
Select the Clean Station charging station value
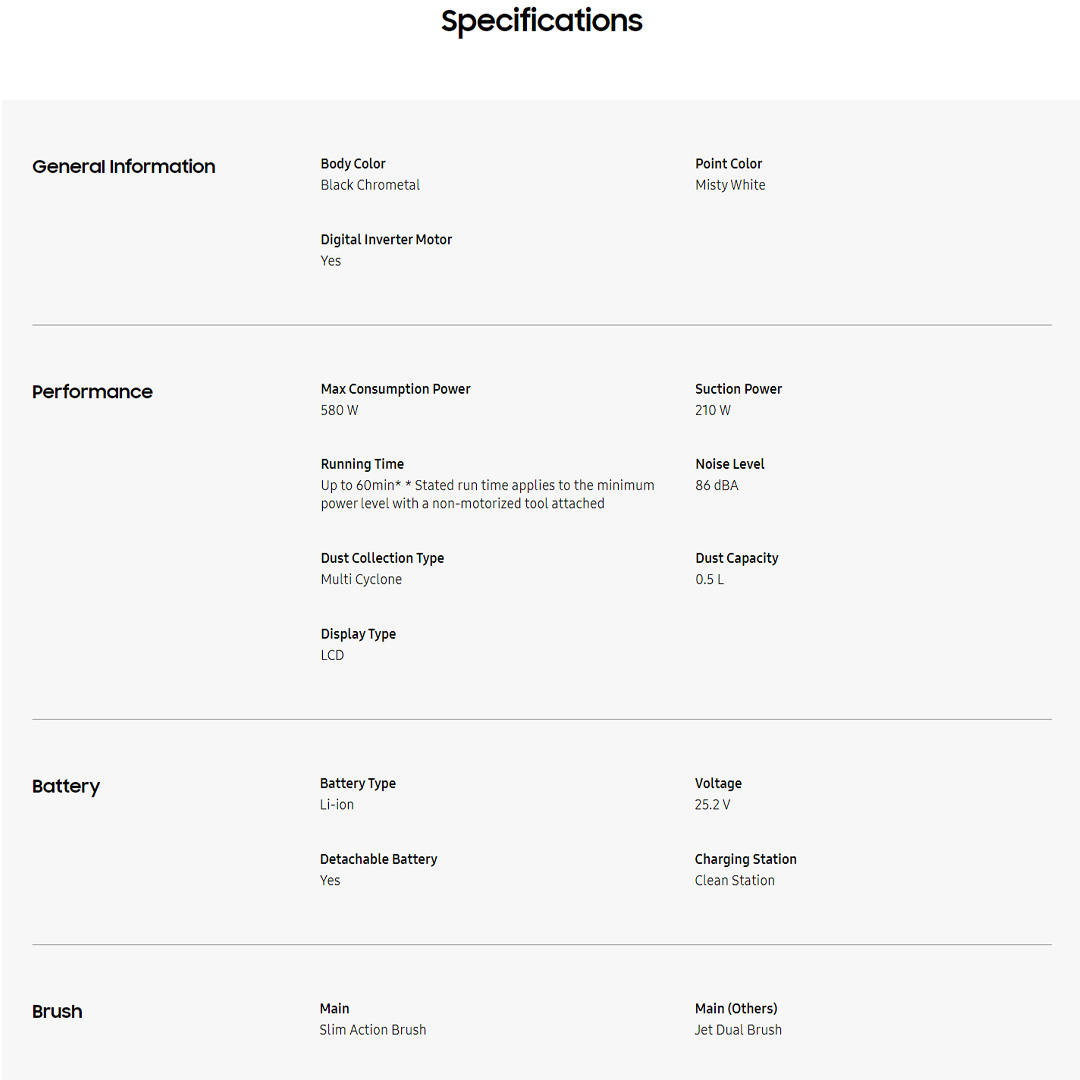[734, 881]
